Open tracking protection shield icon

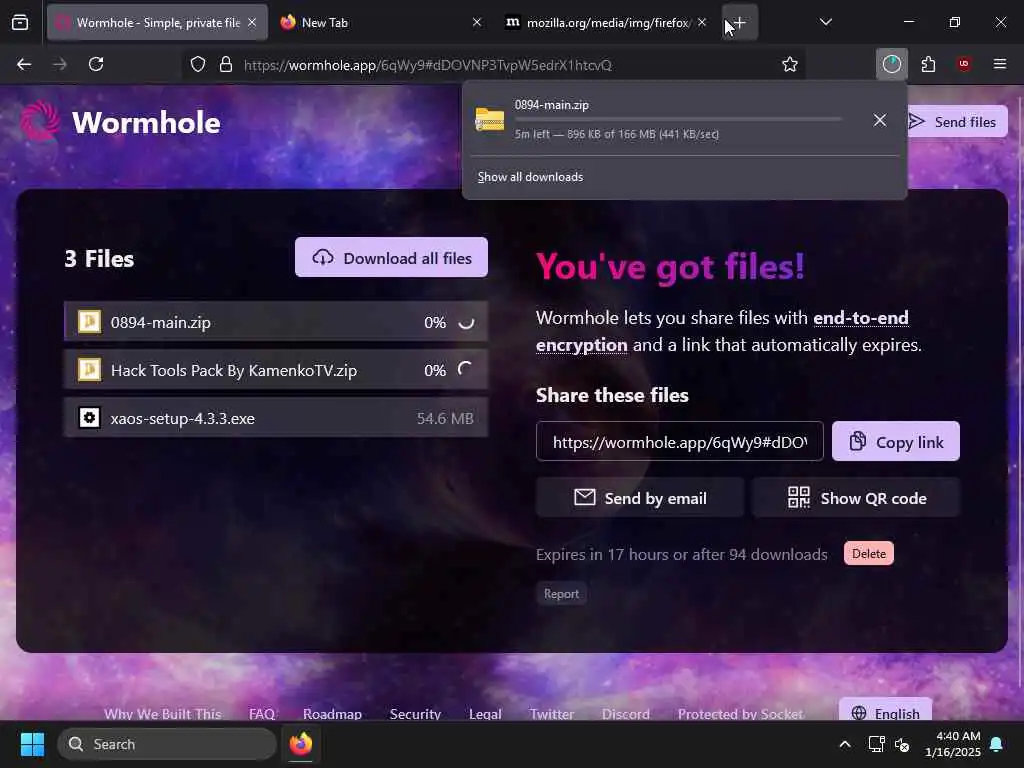198,65
